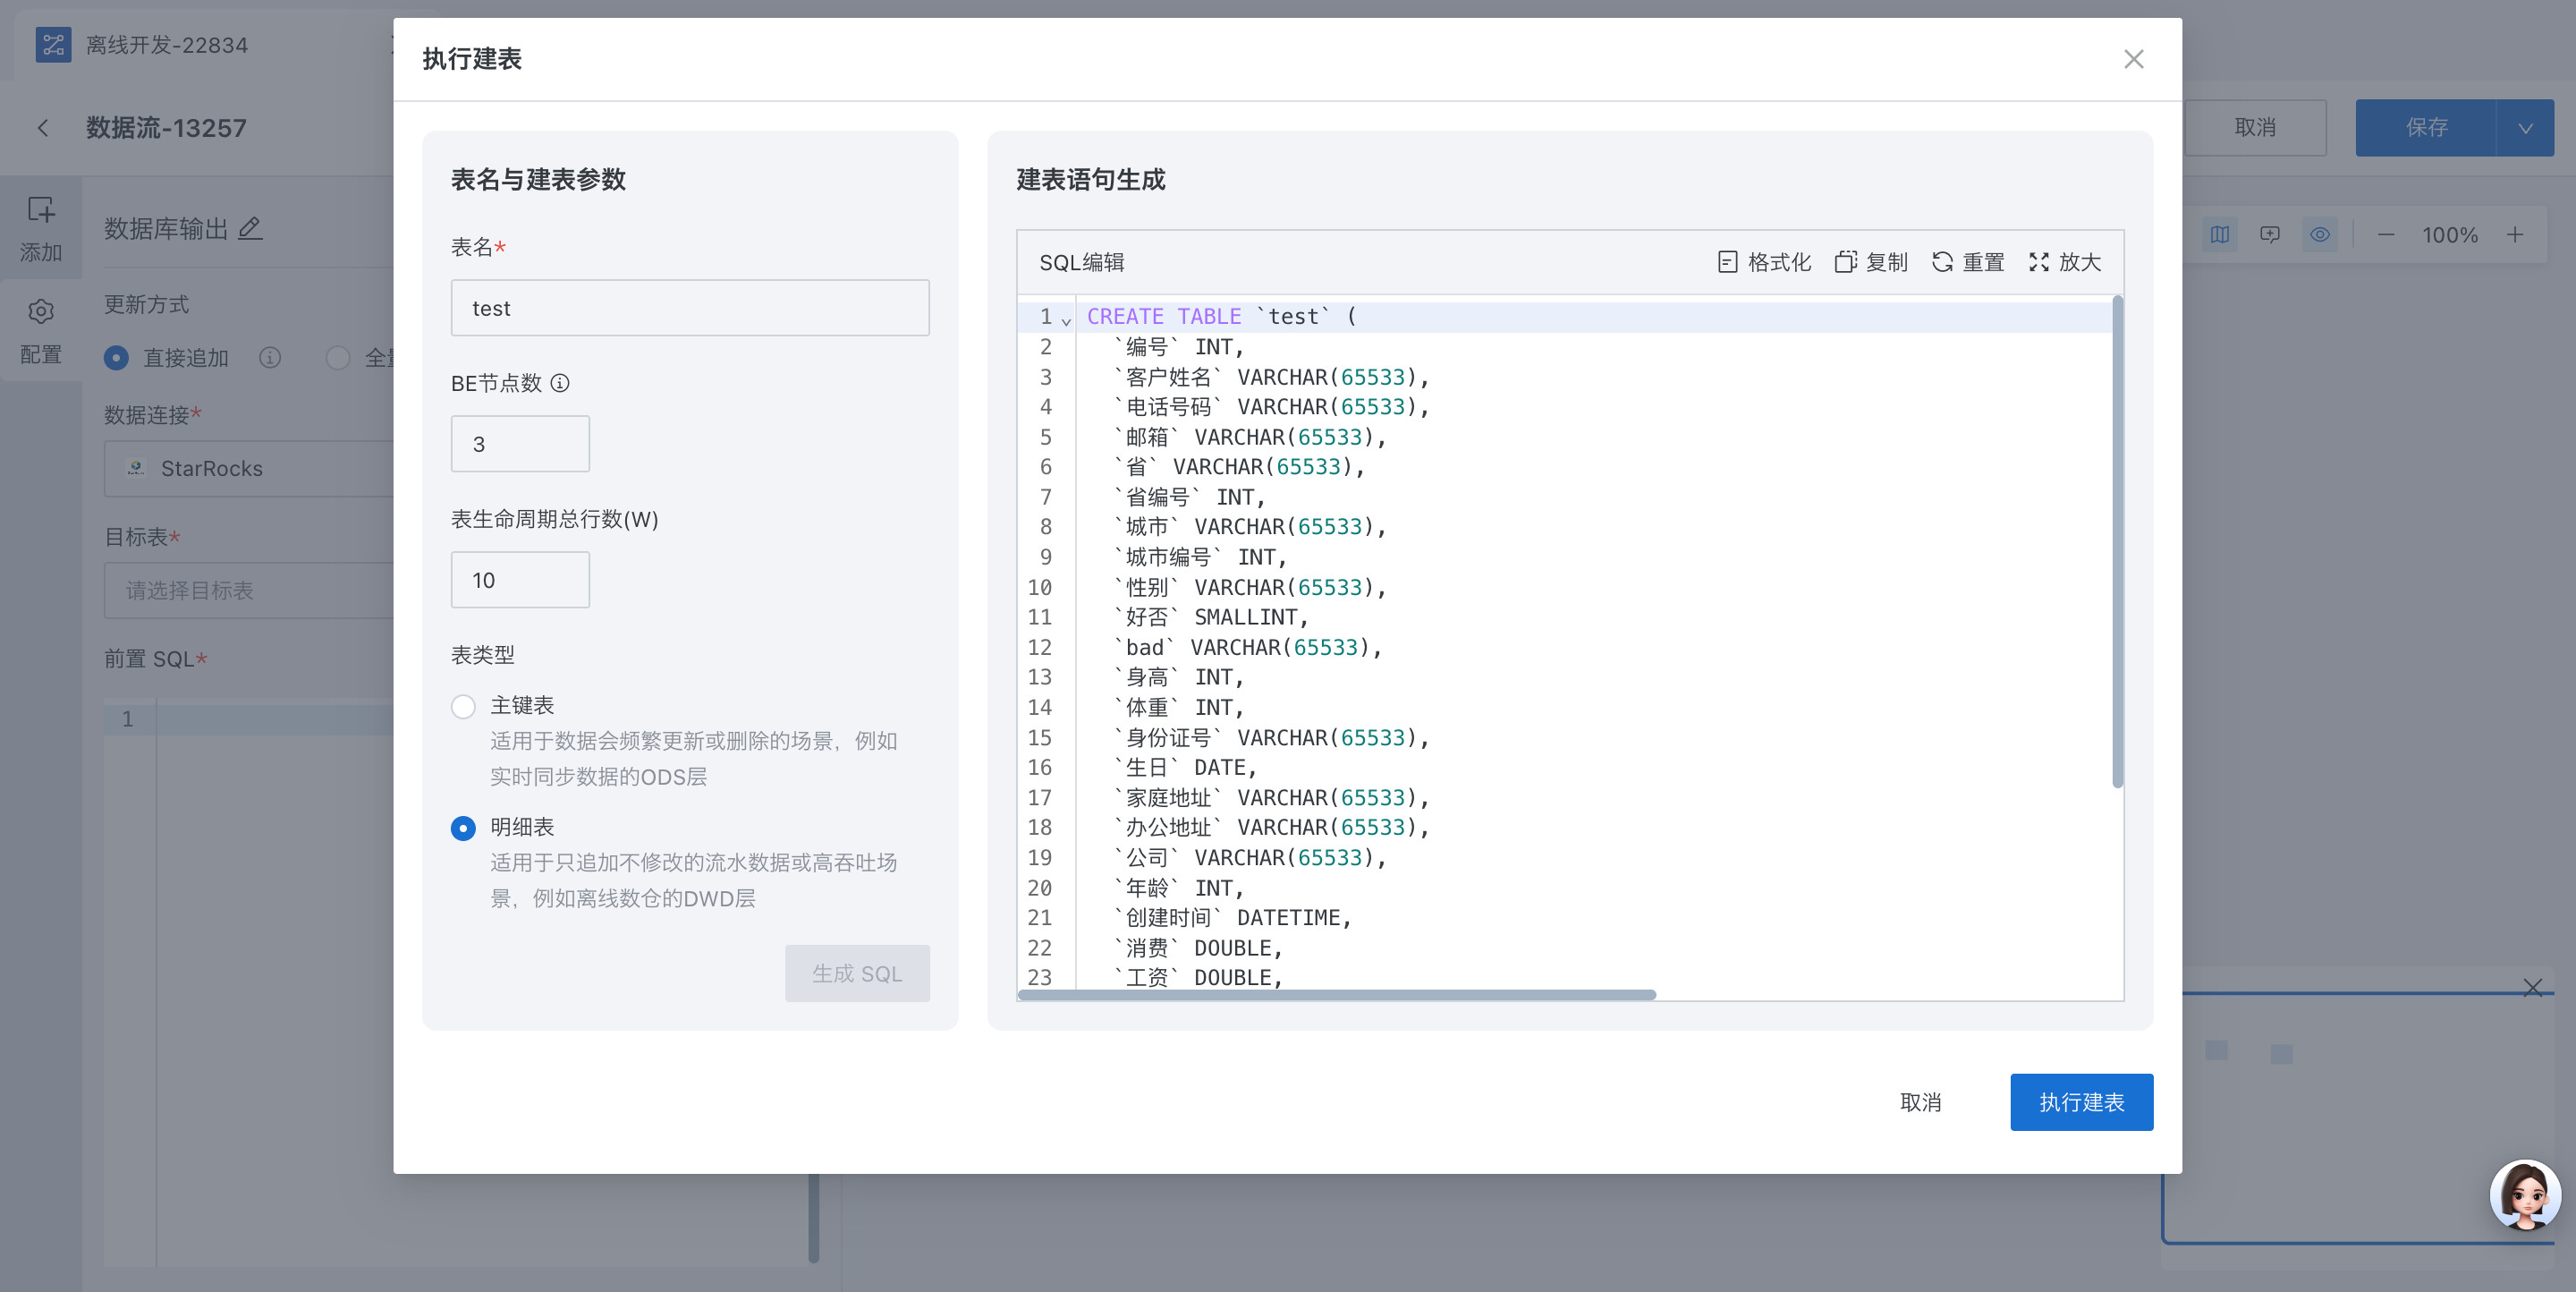2576x1292 pixels.
Task: Enlarge editor with the 放大 icon
Action: point(2039,262)
